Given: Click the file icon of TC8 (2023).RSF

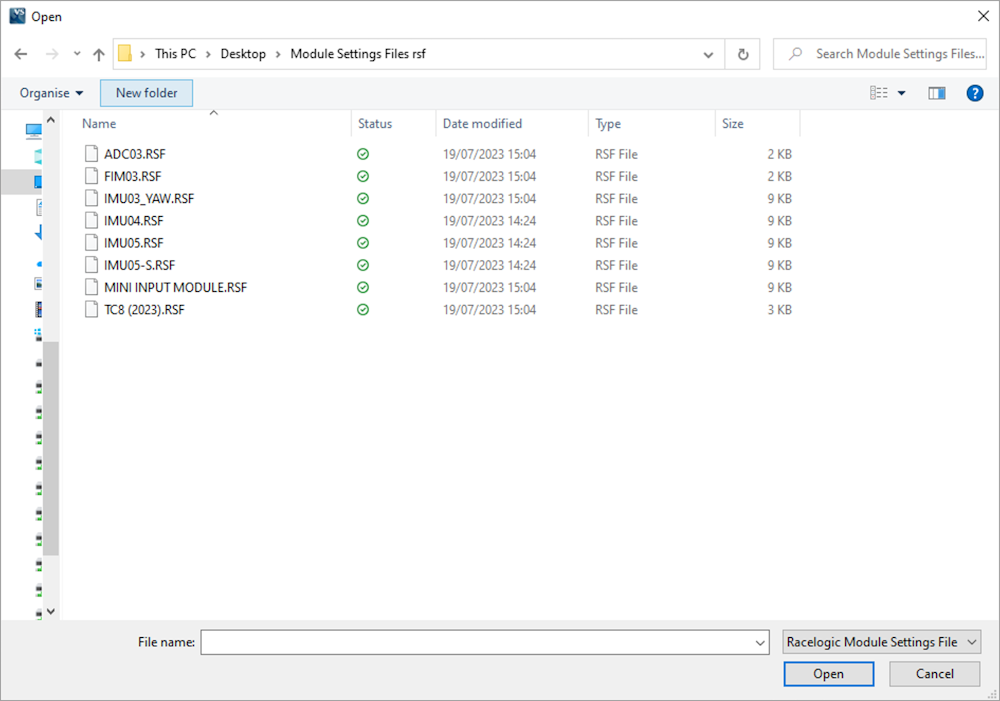Looking at the screenshot, I should 92,310.
